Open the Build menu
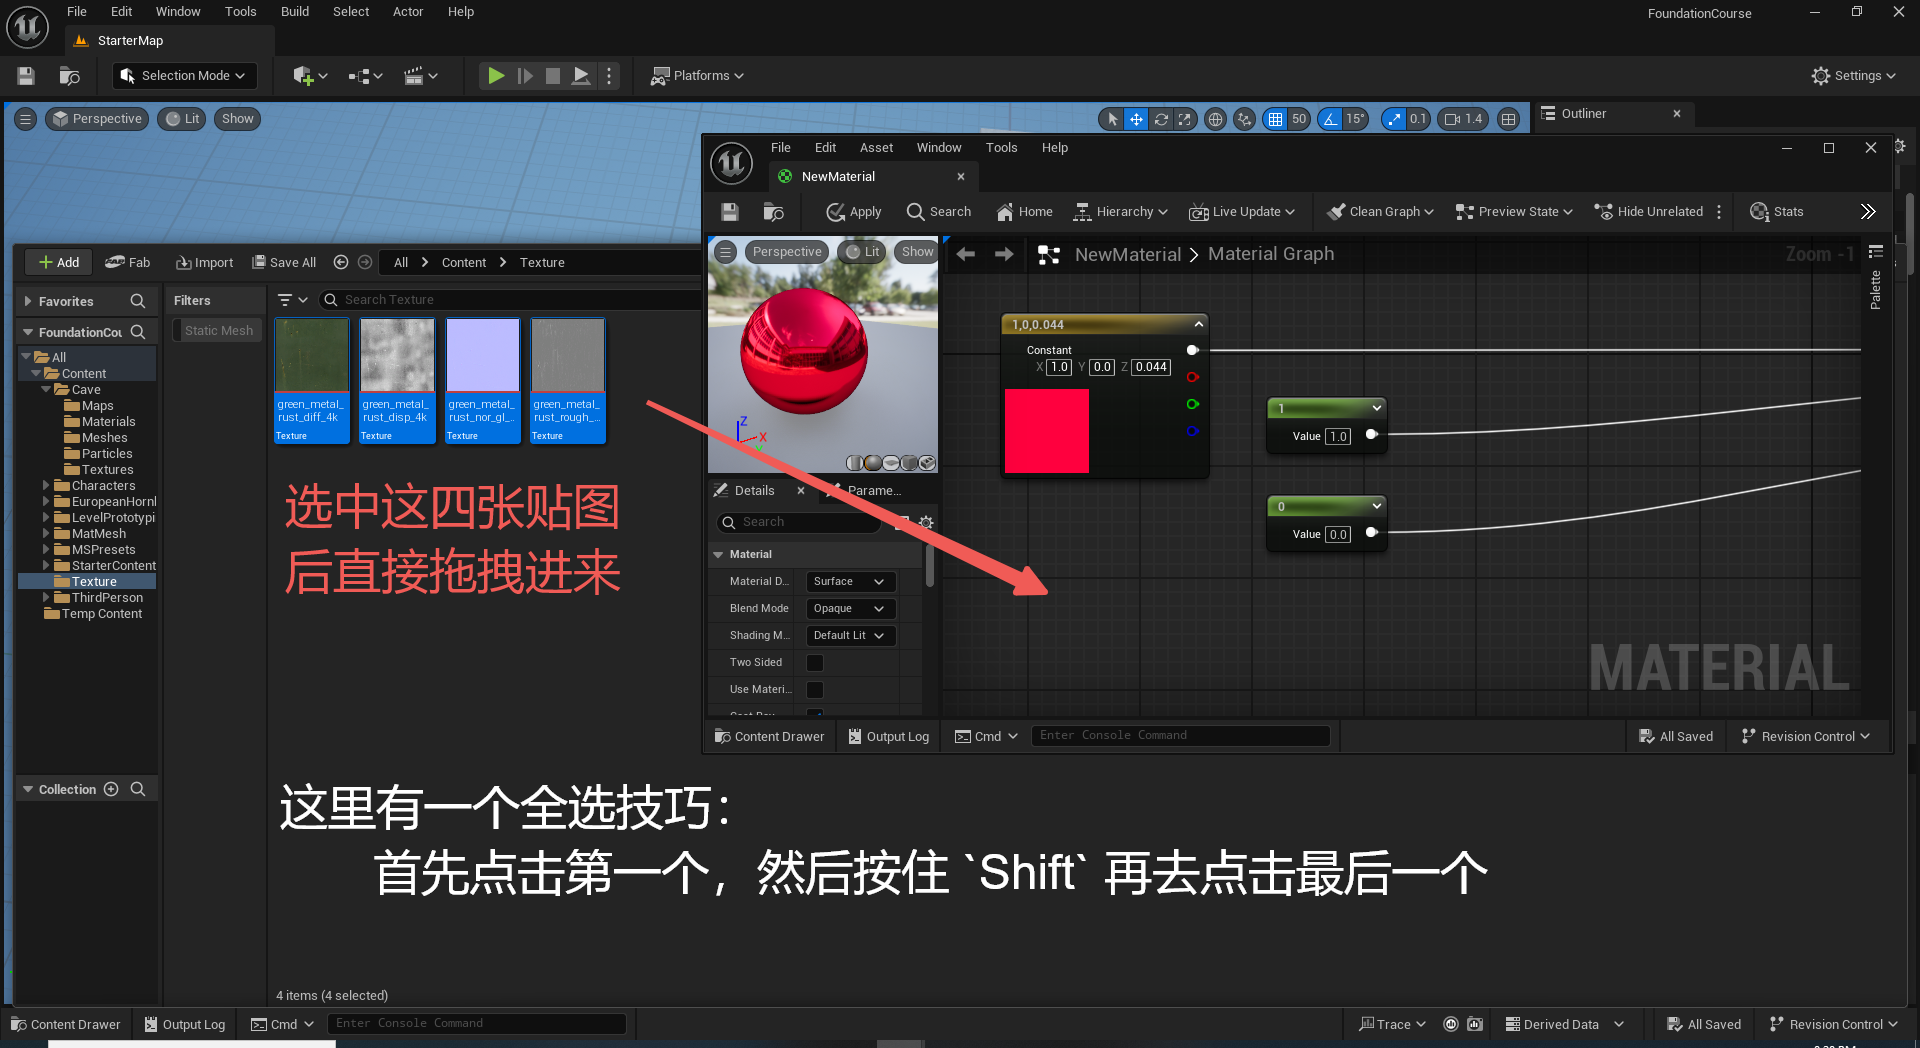 click(x=295, y=12)
